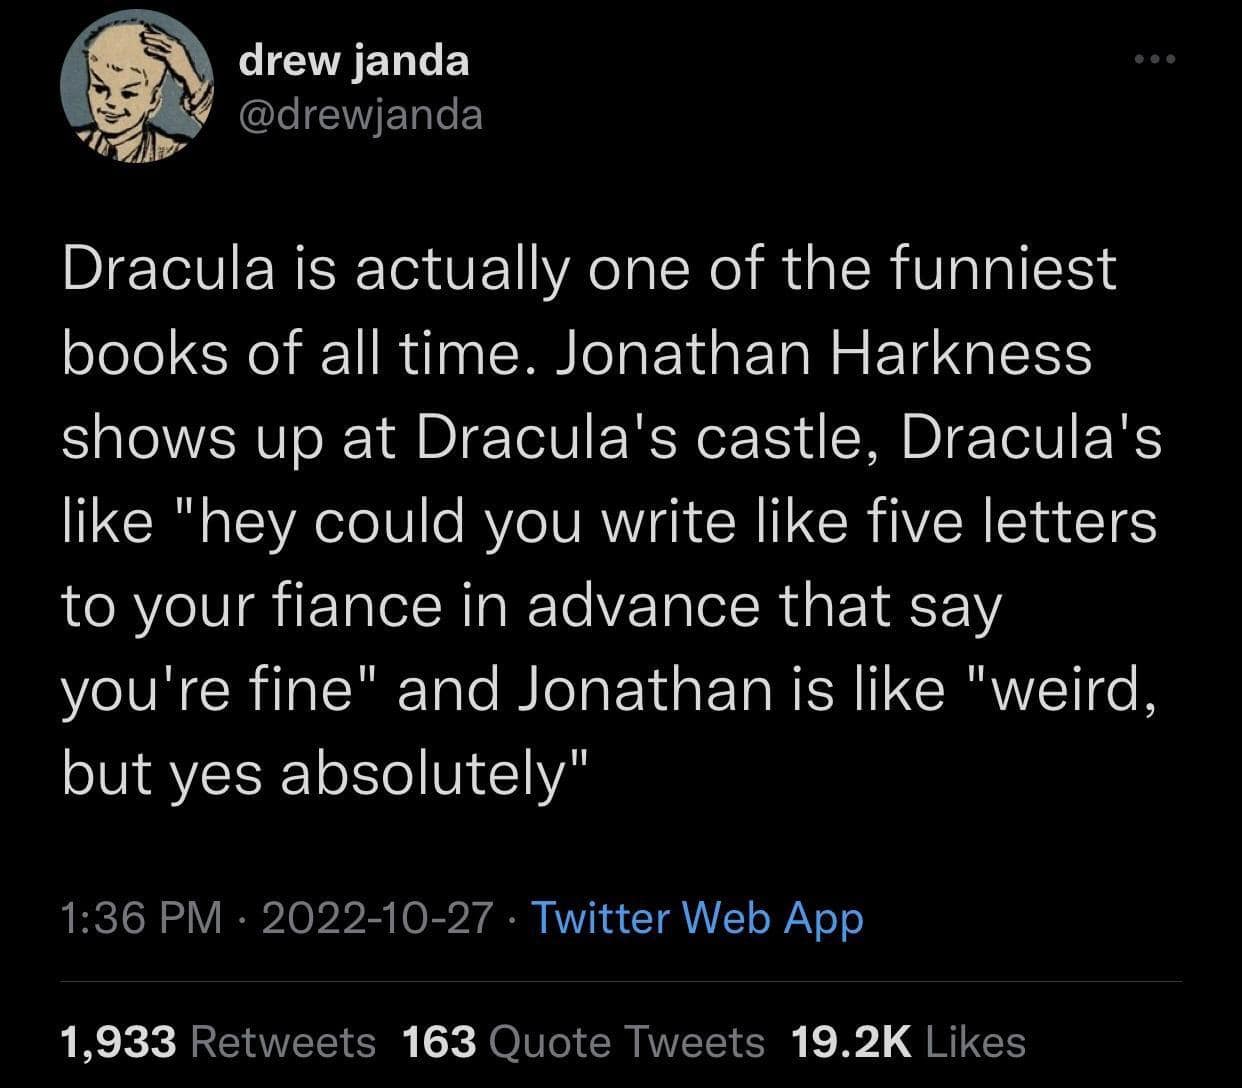Screen dimensions: 1242x1088
Task: Open the Retweets label
Action: point(282,1042)
